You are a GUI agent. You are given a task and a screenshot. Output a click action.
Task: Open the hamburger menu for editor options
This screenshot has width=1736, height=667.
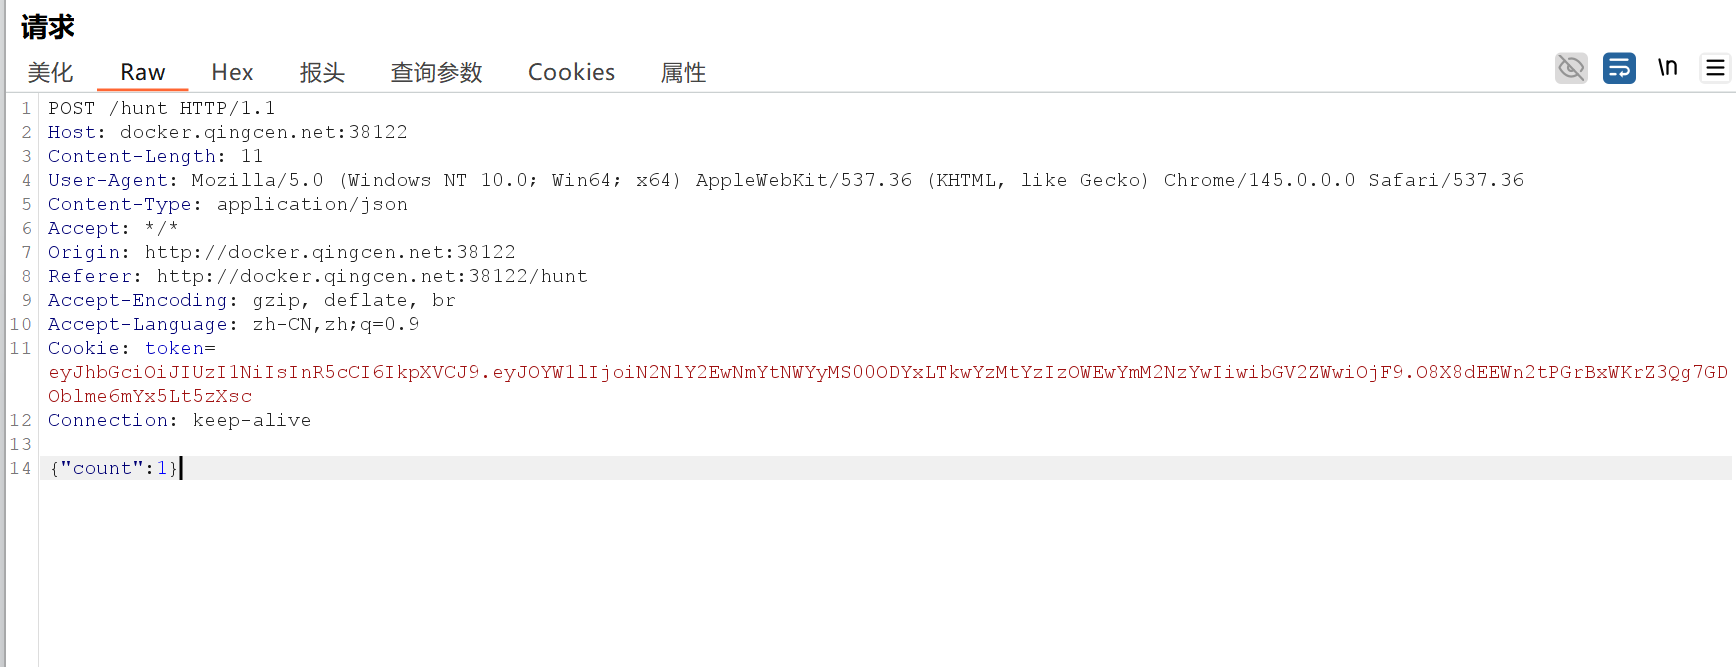pos(1715,68)
